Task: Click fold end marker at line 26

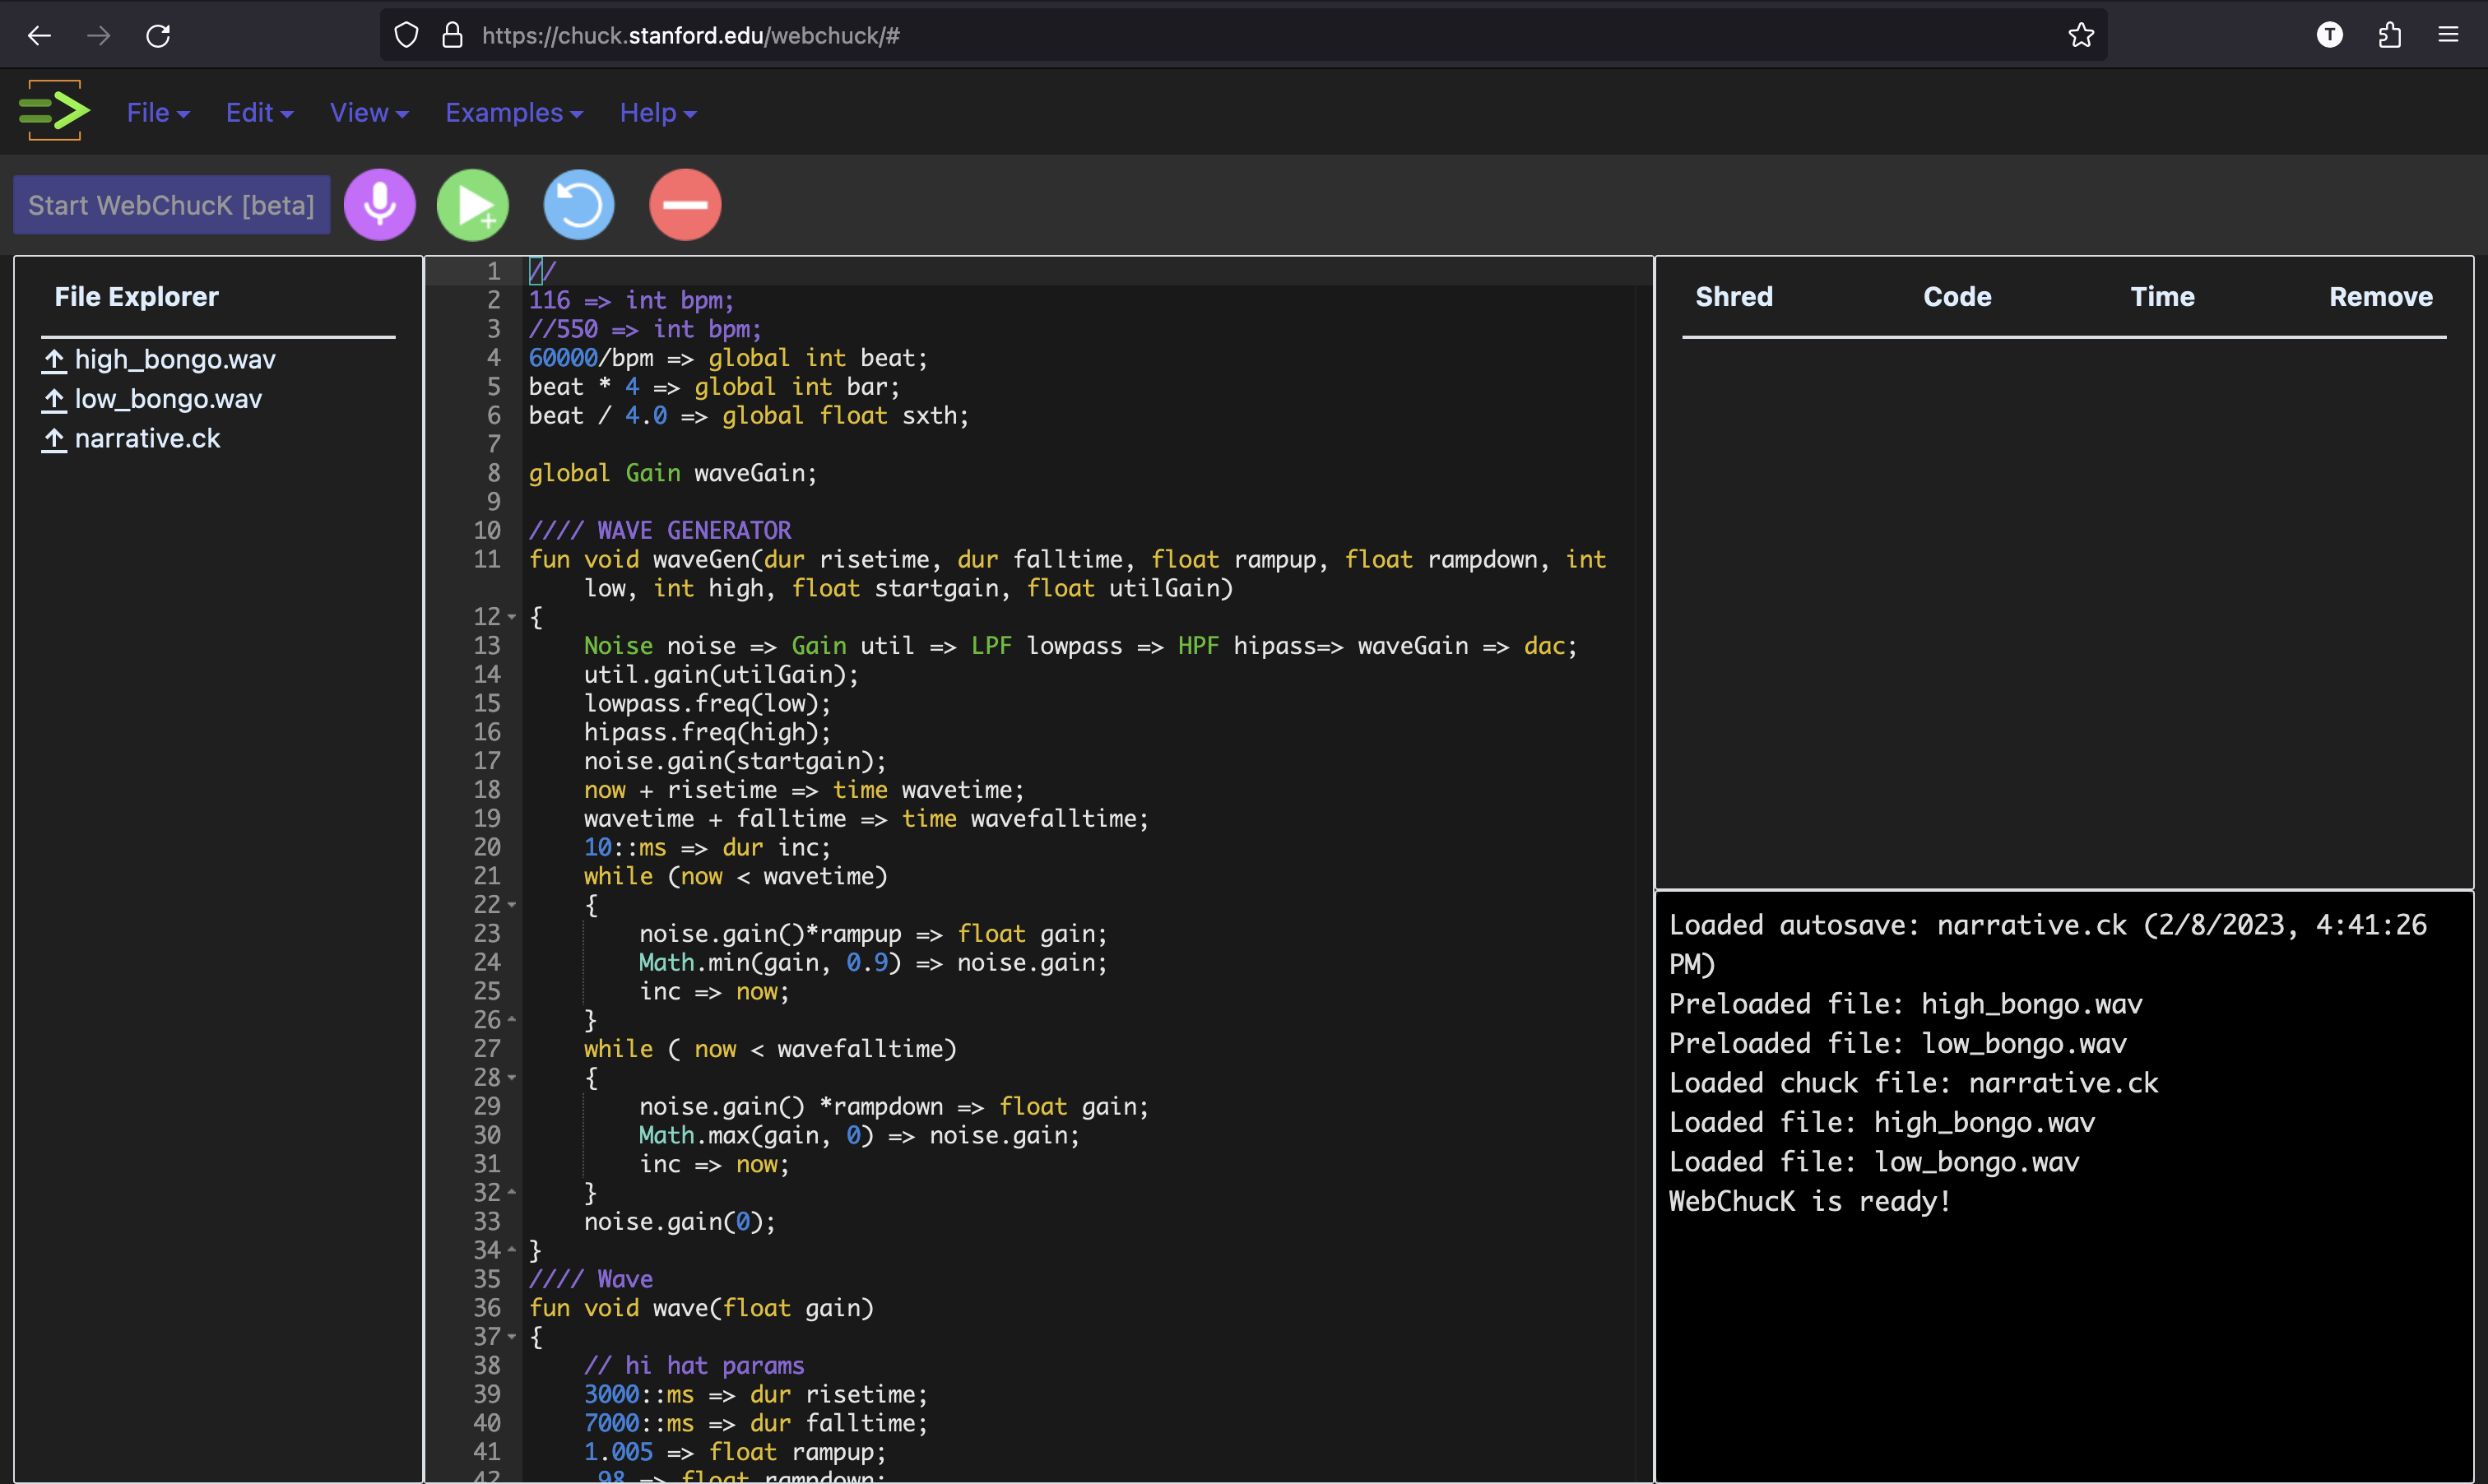Action: [512, 1020]
